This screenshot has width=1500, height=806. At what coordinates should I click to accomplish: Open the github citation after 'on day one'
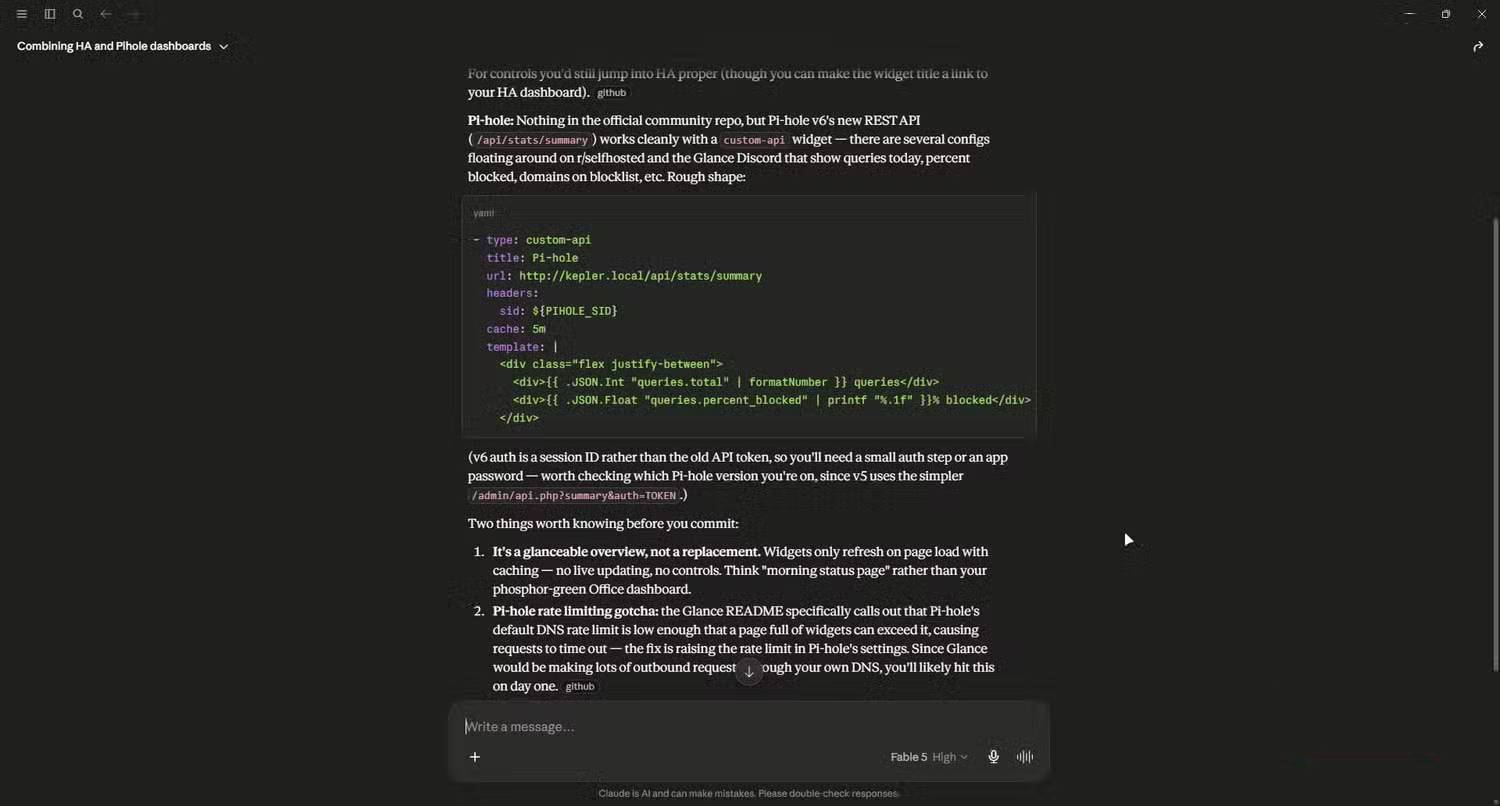[x=580, y=687]
